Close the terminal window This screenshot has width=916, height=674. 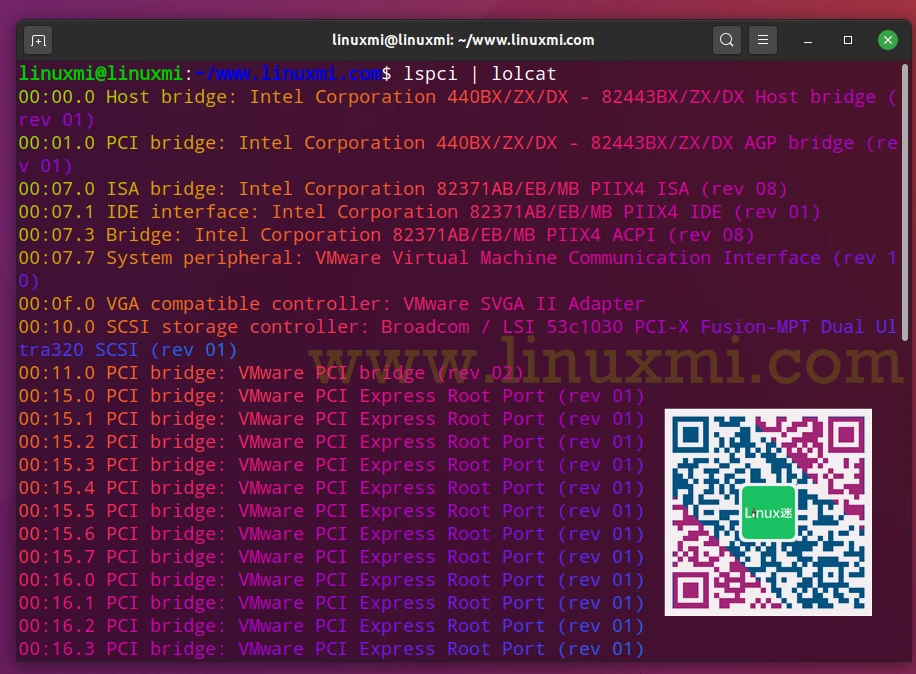888,40
